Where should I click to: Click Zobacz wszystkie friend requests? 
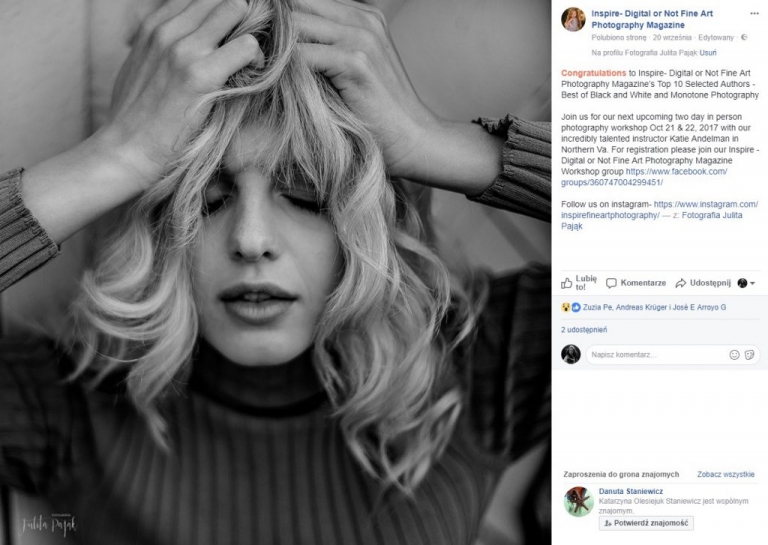pyautogui.click(x=725, y=474)
